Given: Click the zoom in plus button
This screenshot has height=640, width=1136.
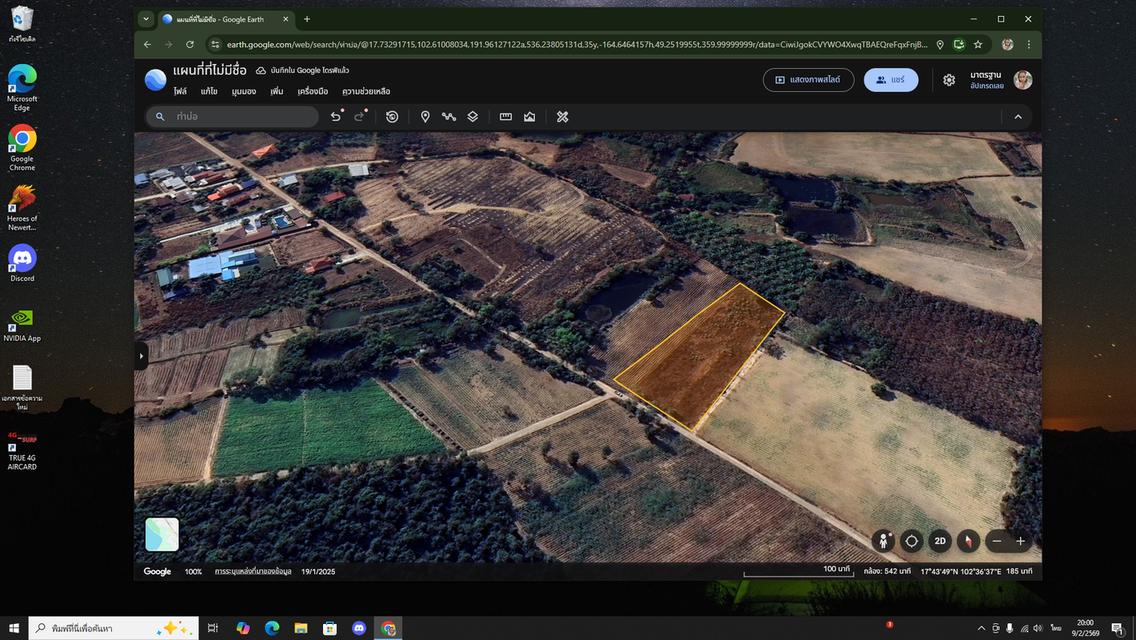Looking at the screenshot, I should point(1020,541).
